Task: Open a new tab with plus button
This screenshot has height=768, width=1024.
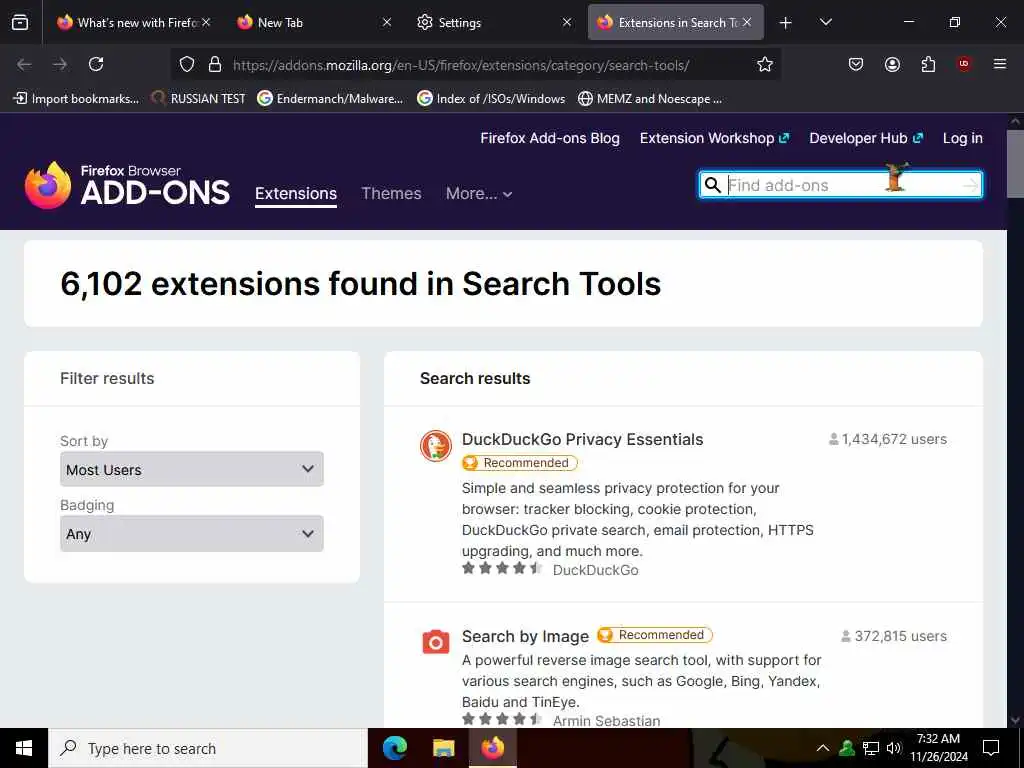Action: tap(786, 22)
